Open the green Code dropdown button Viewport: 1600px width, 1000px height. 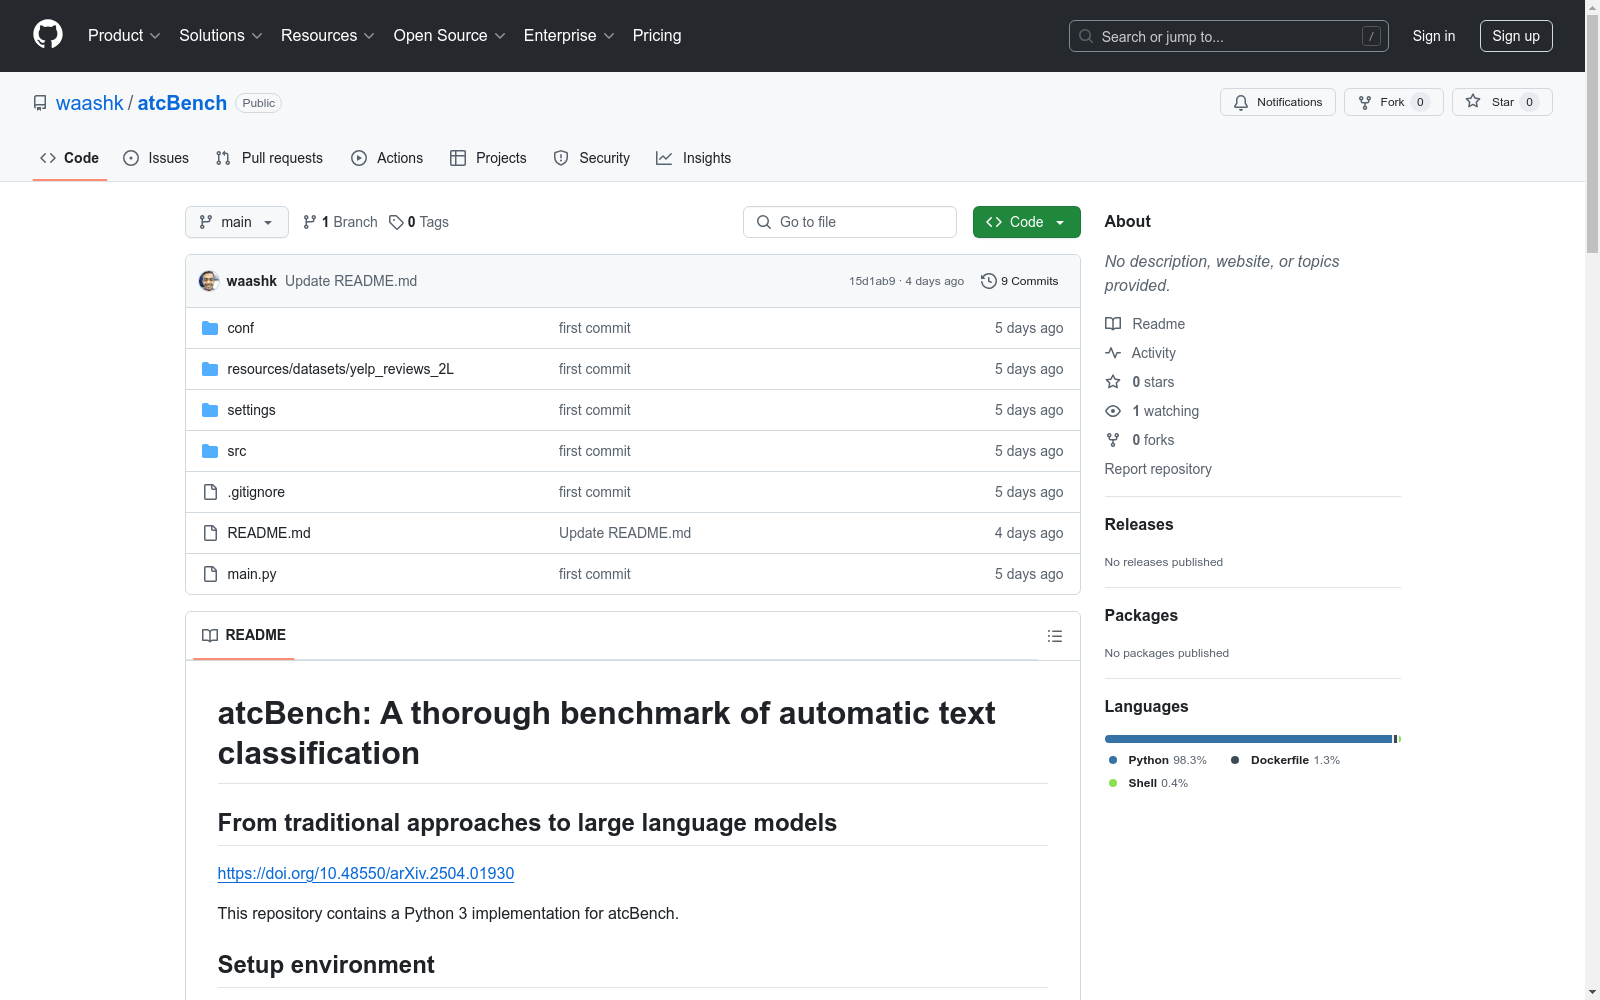coord(1026,222)
